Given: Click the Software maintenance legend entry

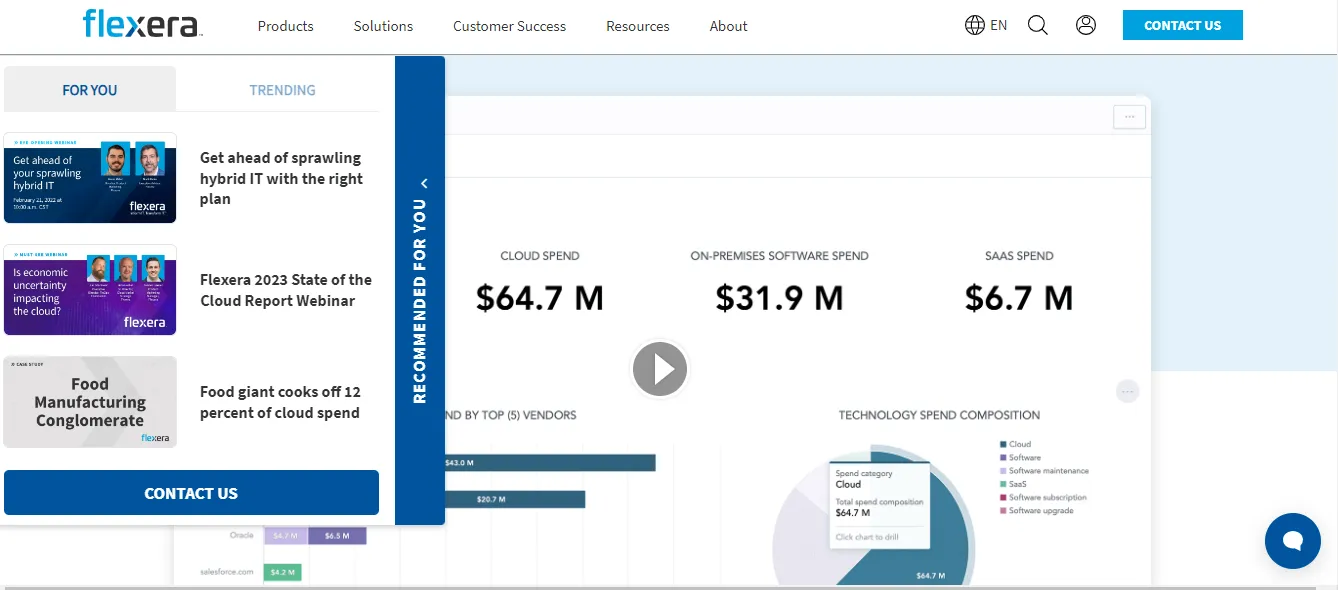Looking at the screenshot, I should [1044, 471].
